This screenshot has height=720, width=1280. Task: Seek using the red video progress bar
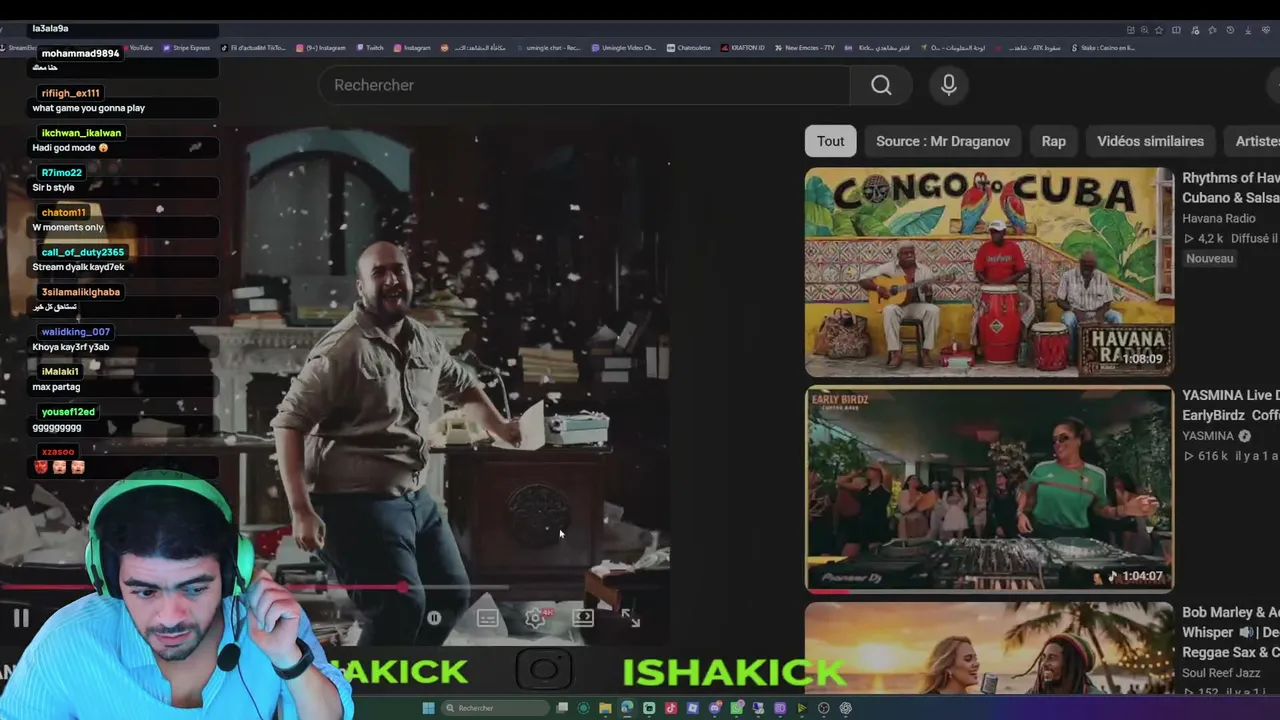click(x=335, y=587)
